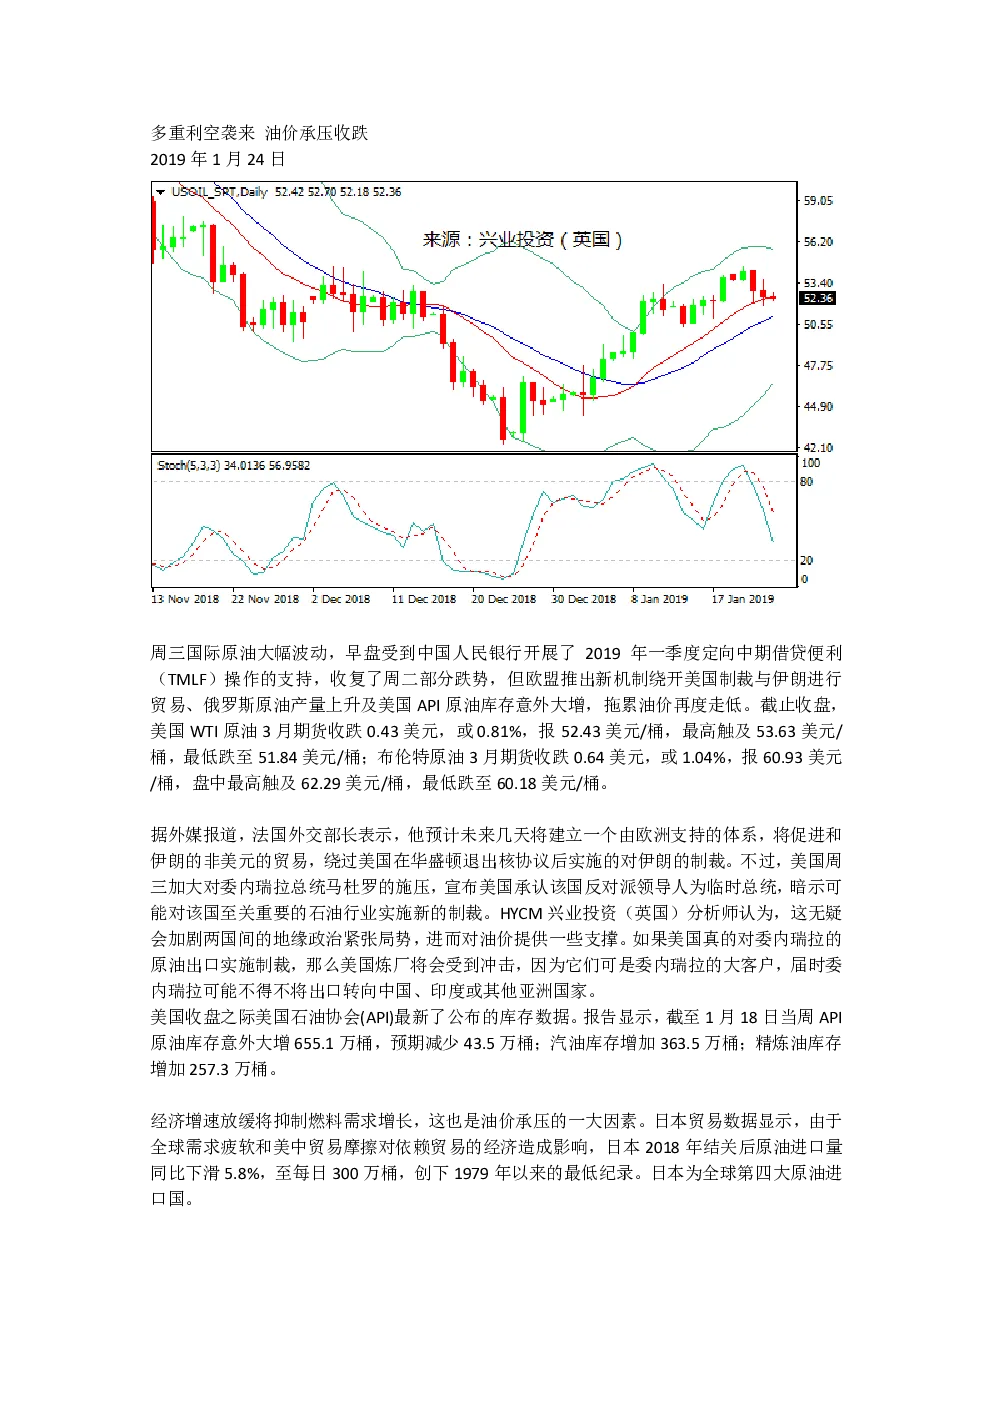Viewport: 992px width, 1403px height.
Task: Click the 13 Nov 2018 date marker
Action: pos(185,599)
